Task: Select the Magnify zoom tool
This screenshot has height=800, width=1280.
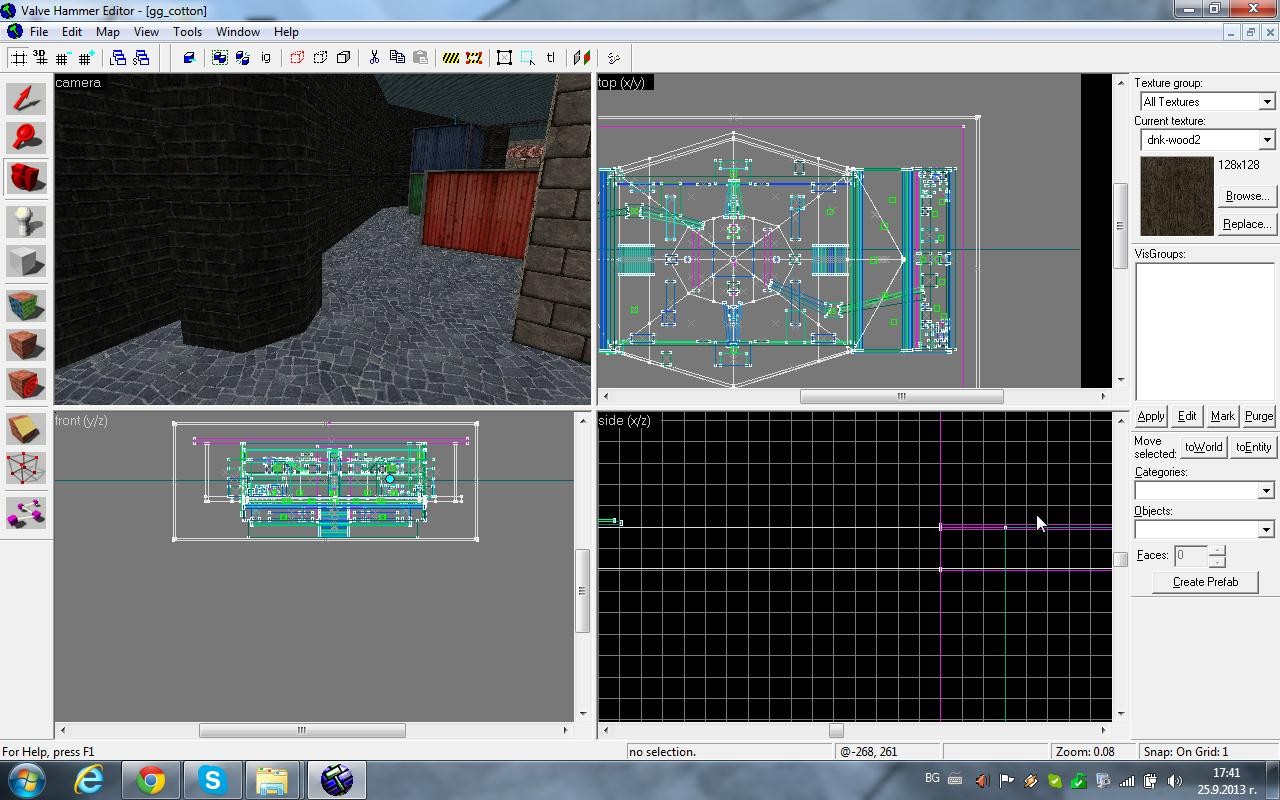Action: 26,138
